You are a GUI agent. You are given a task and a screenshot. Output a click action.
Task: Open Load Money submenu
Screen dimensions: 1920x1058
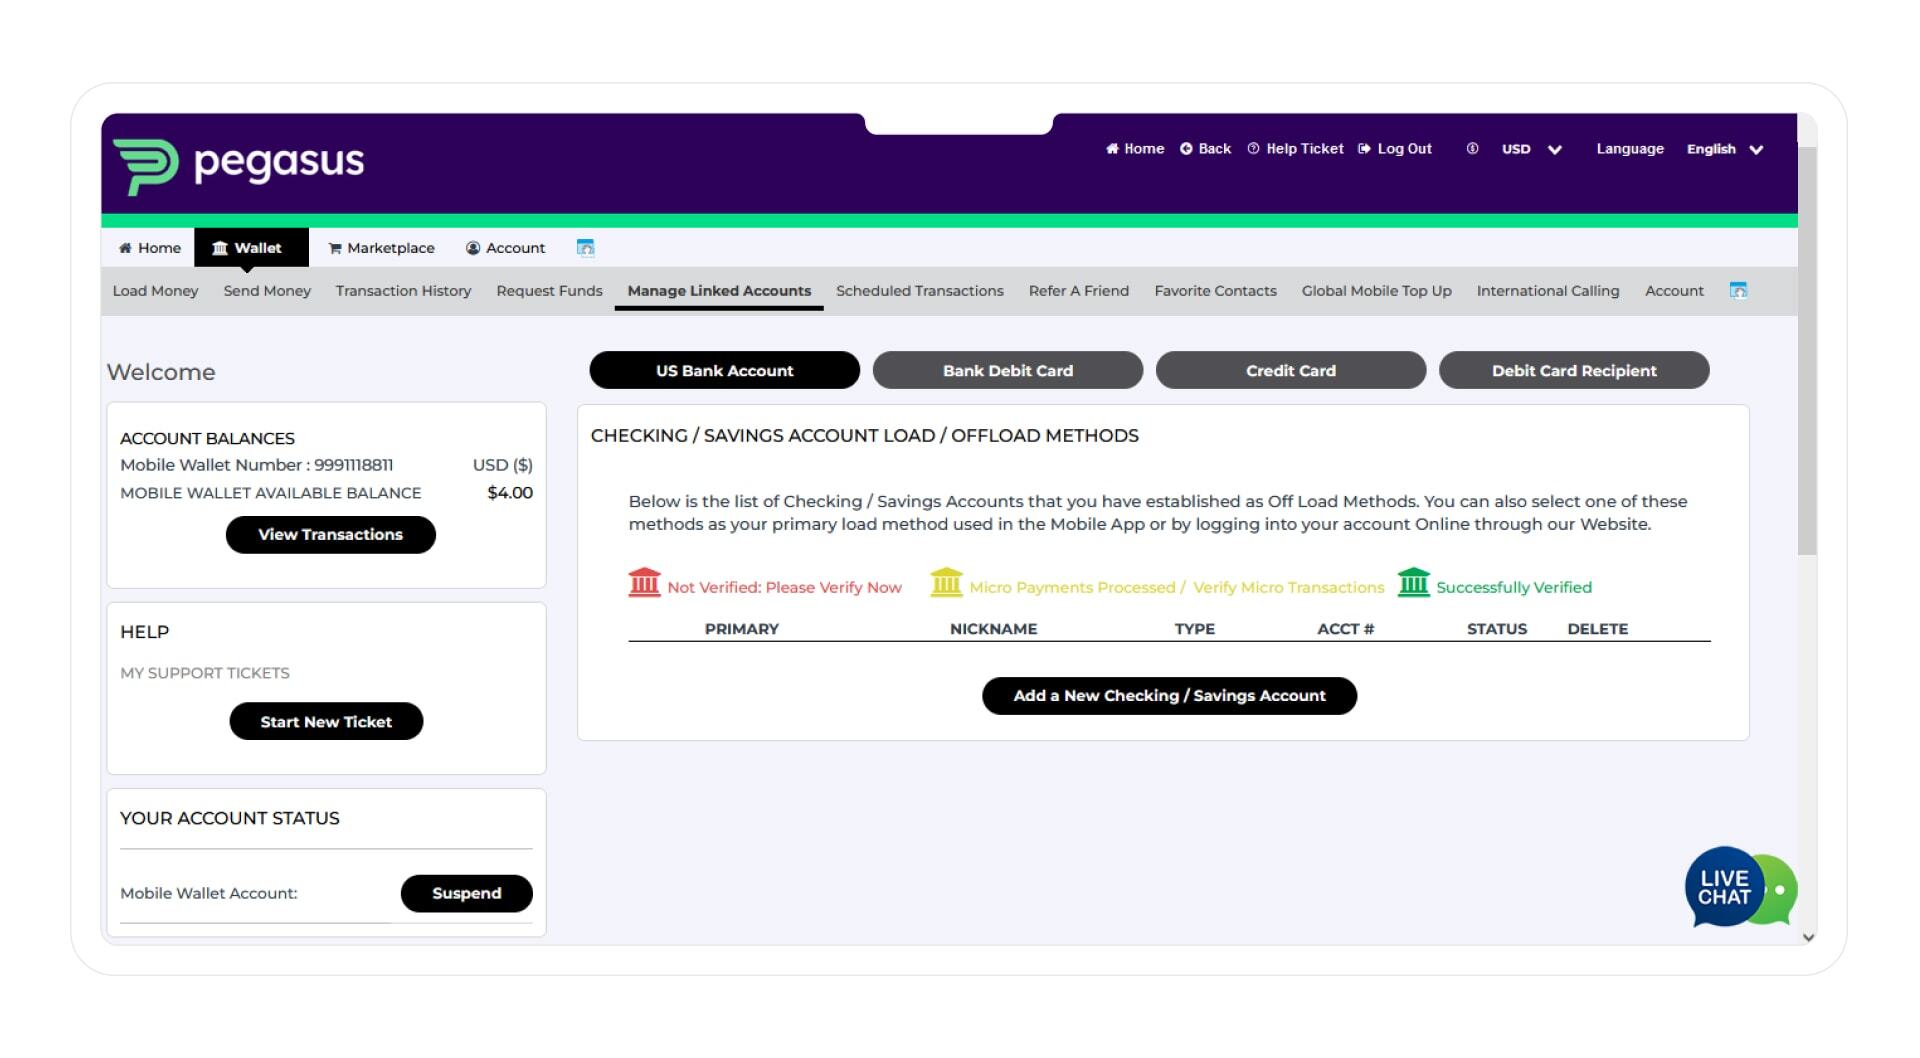click(155, 290)
